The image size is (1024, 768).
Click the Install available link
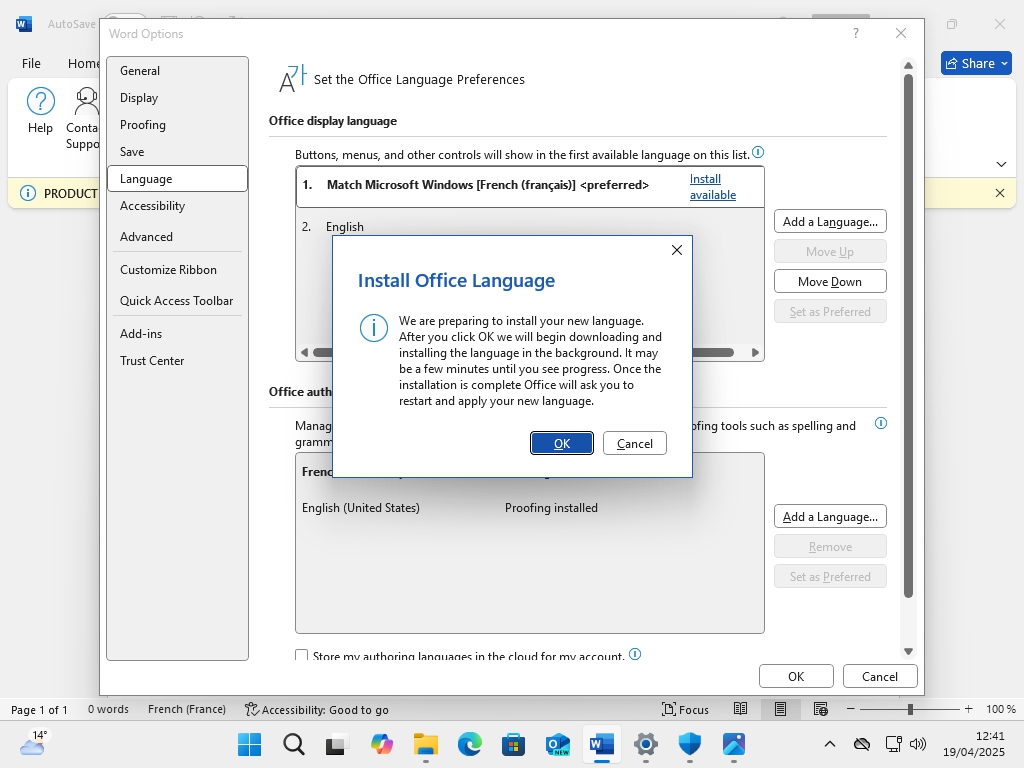point(712,187)
